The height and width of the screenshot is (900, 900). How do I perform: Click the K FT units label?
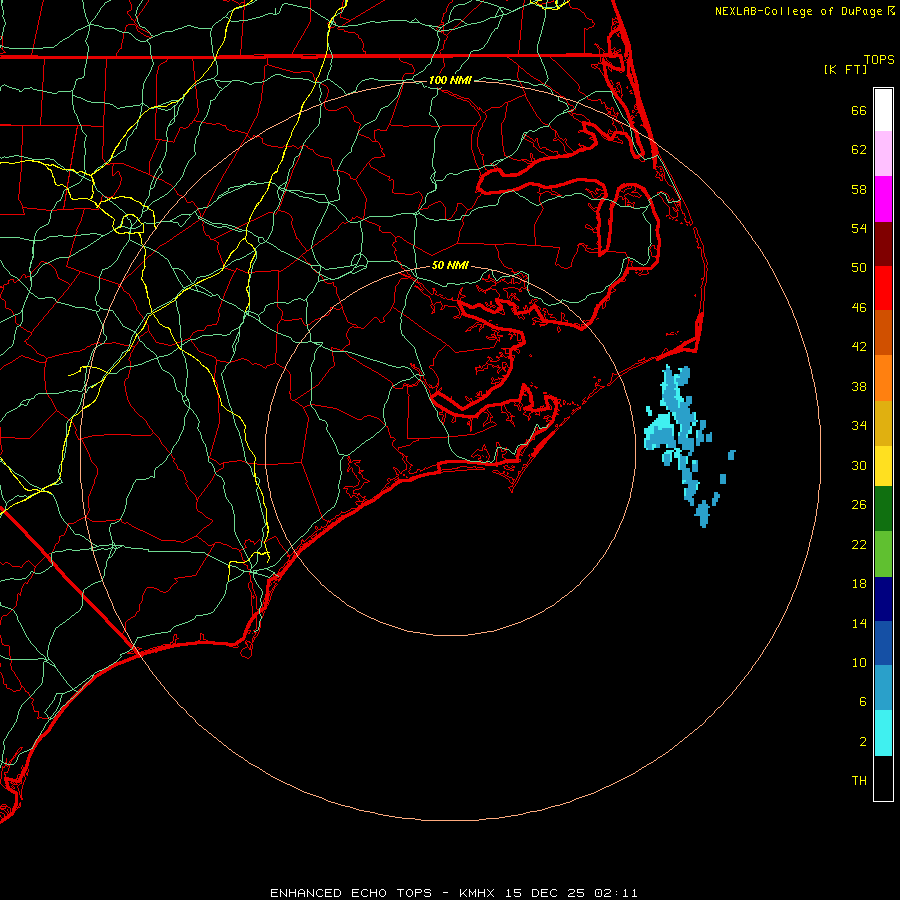pyautogui.click(x=845, y=69)
